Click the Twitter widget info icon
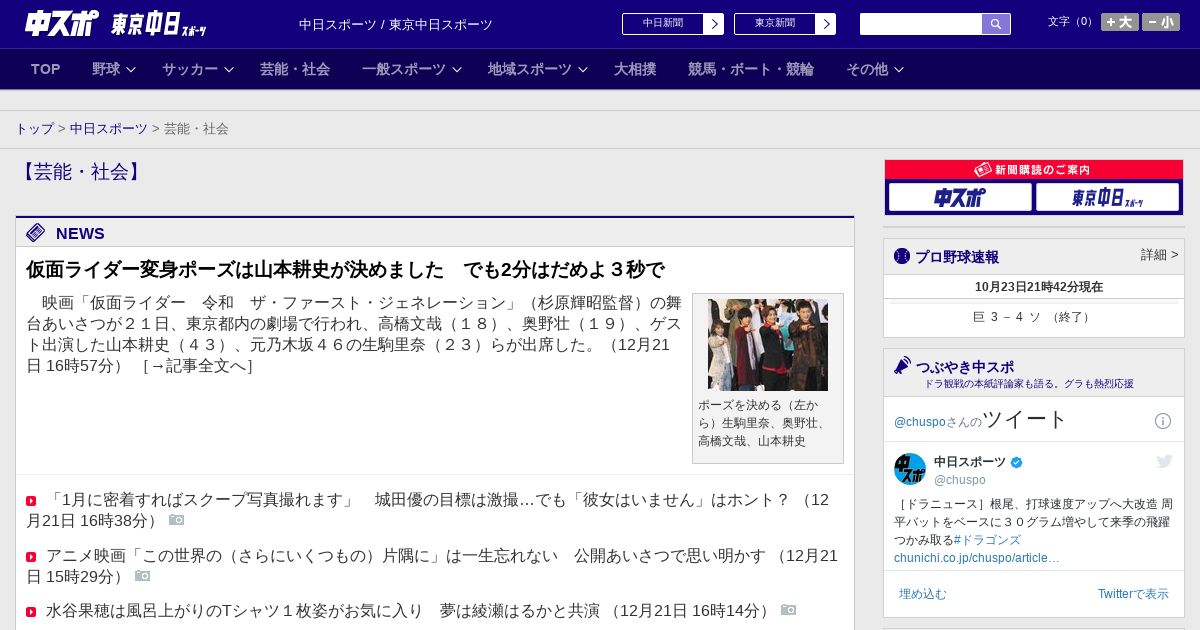 tap(1163, 421)
